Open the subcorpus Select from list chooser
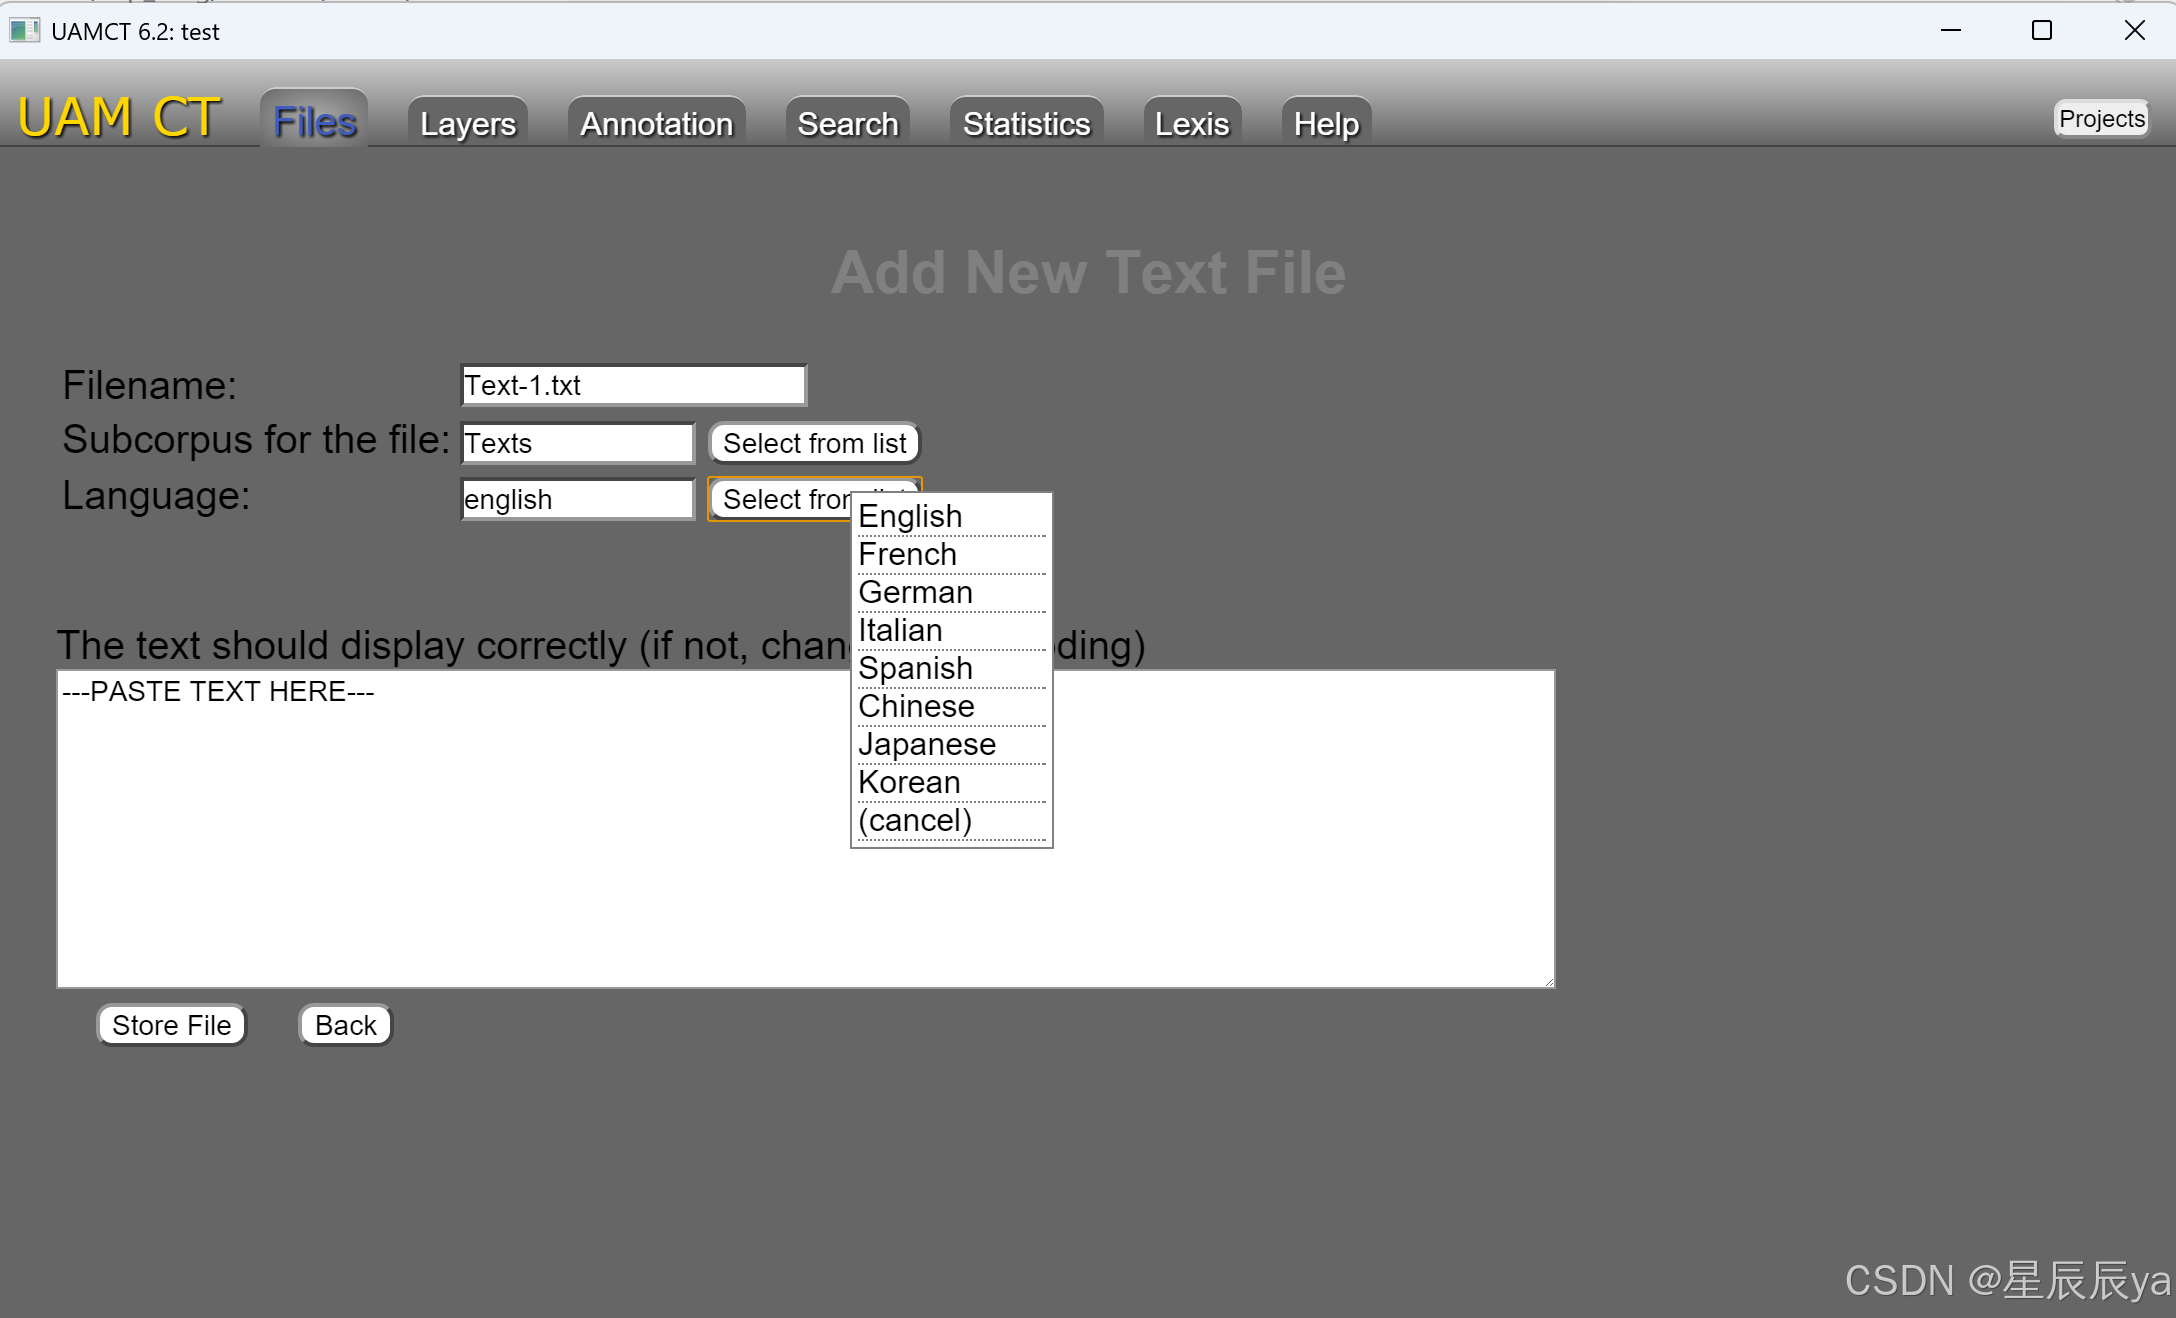Screen dimensions: 2176x1318 pyautogui.click(x=813, y=442)
